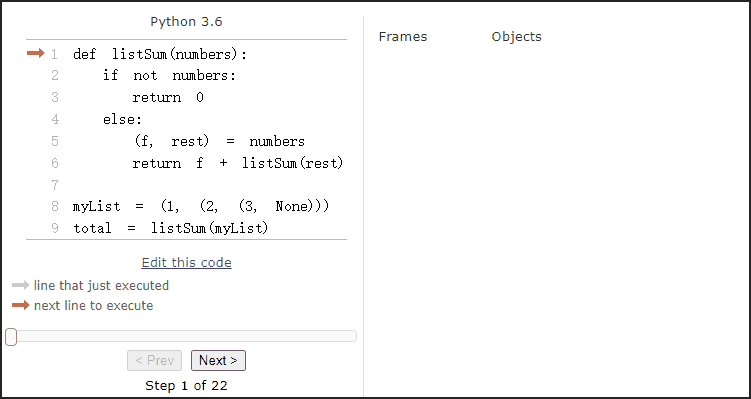
Task: Click the disabled < Prev button
Action: coord(154,361)
